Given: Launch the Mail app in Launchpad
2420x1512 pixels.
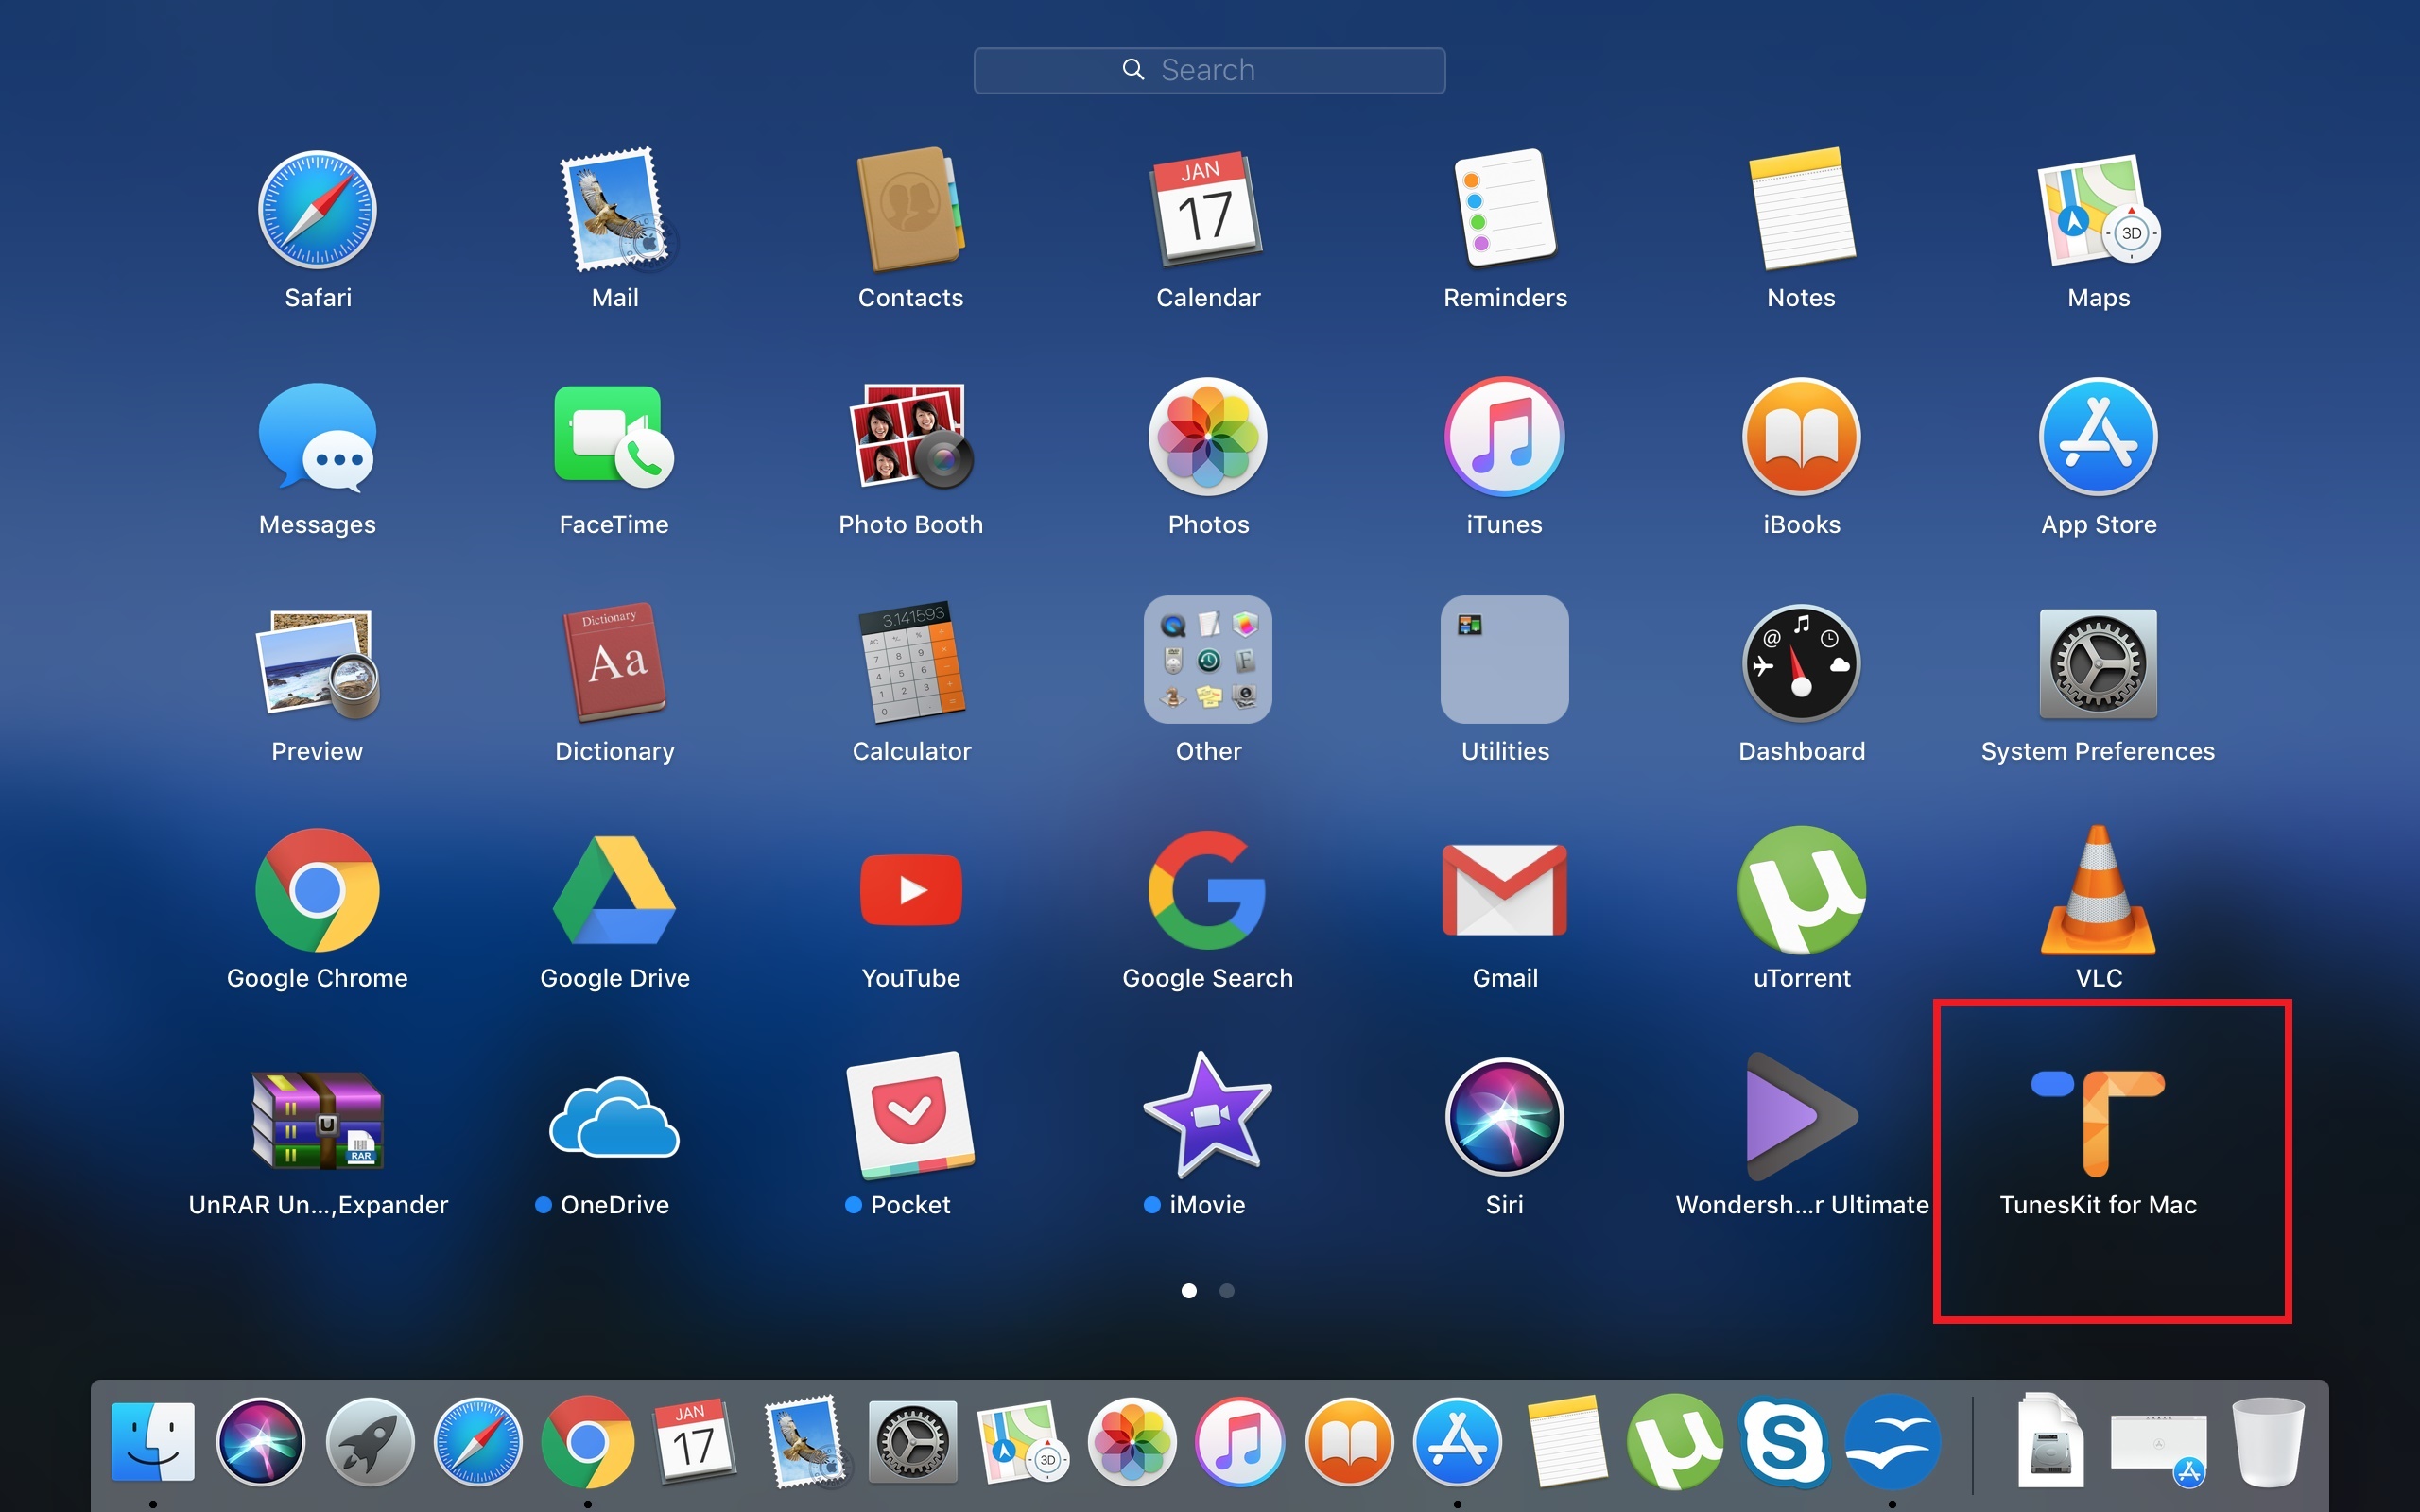Looking at the screenshot, I should pyautogui.click(x=615, y=210).
